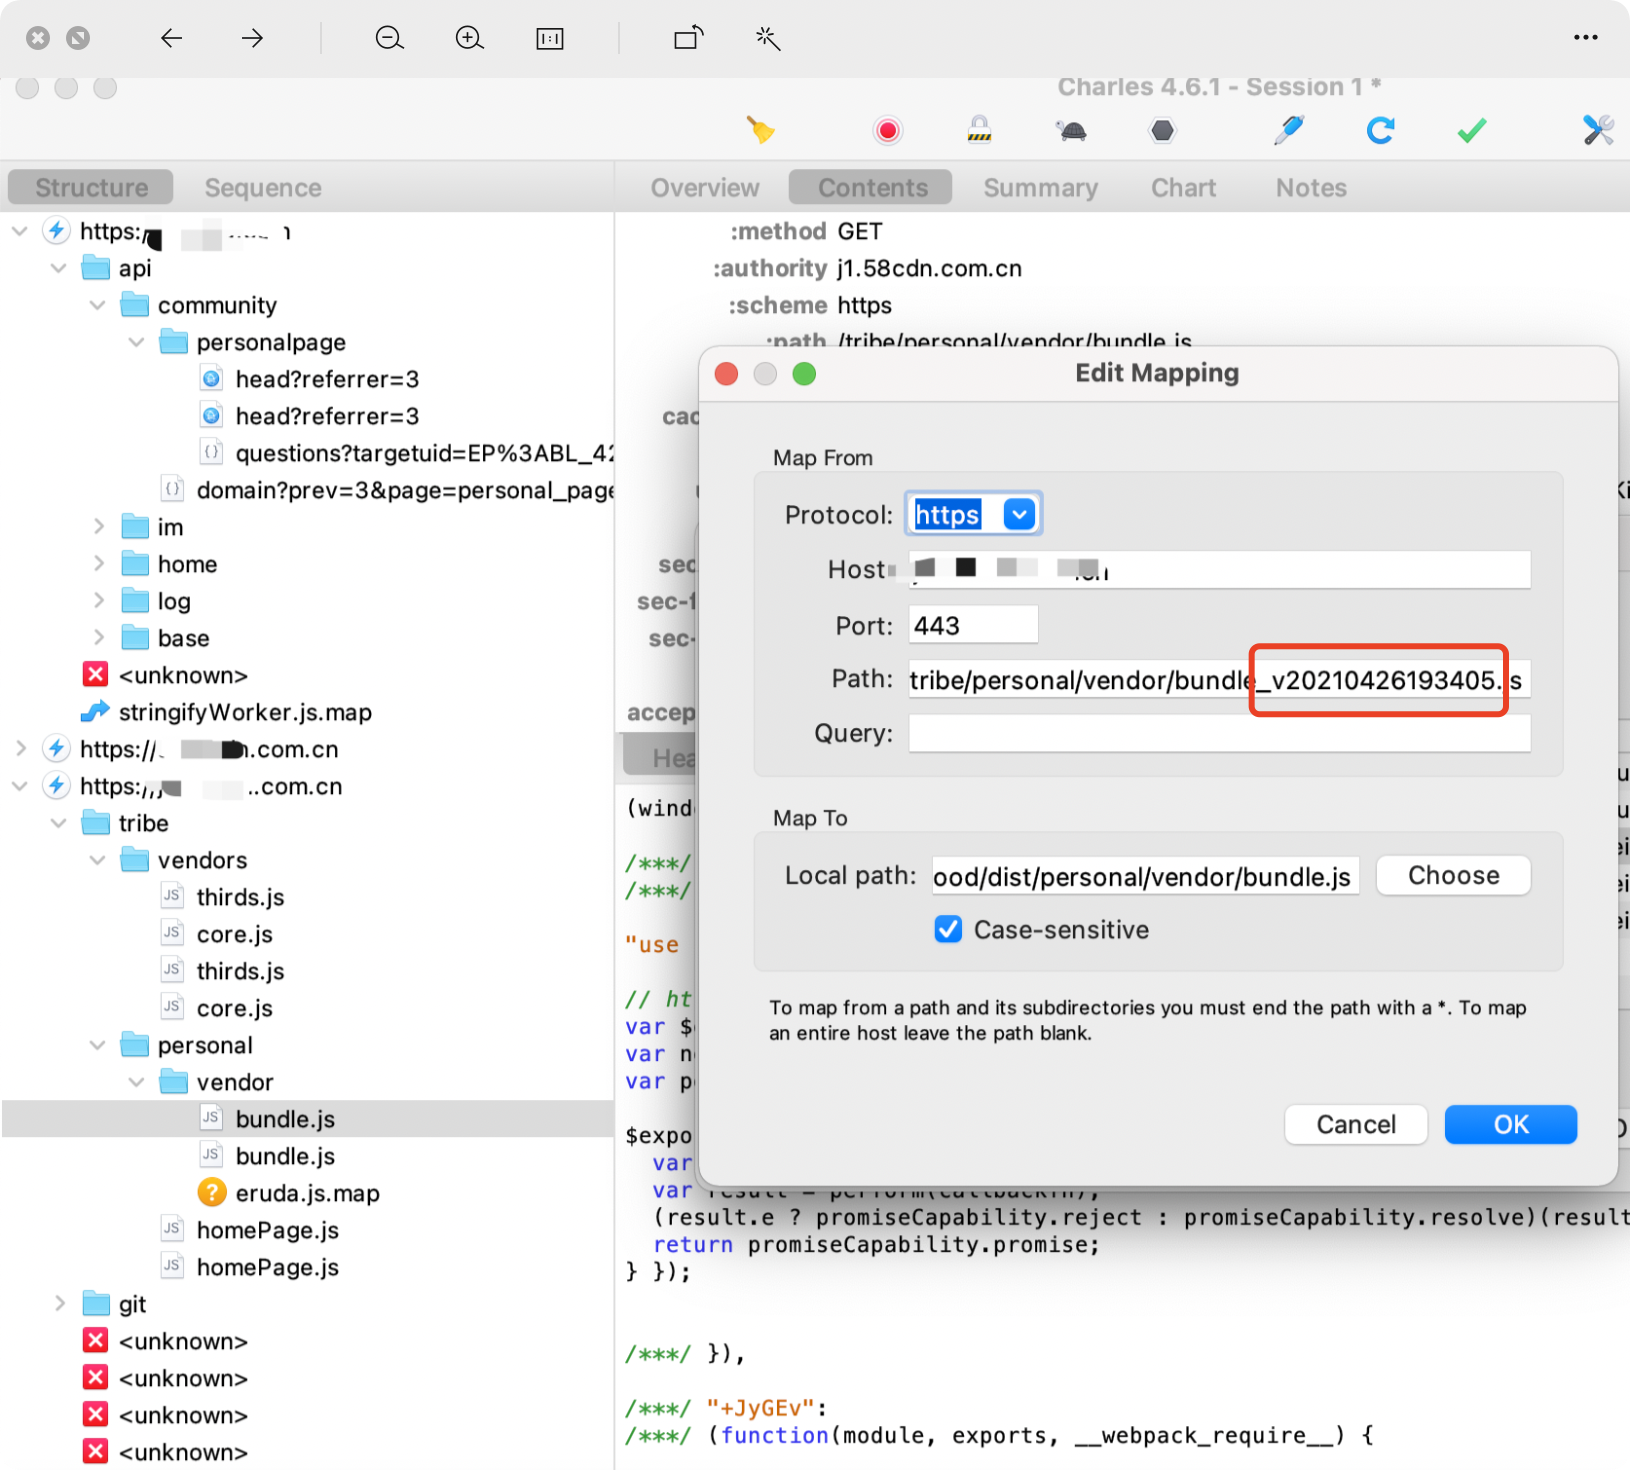Click the Path input field
This screenshot has width=1630, height=1470.
tap(1219, 680)
